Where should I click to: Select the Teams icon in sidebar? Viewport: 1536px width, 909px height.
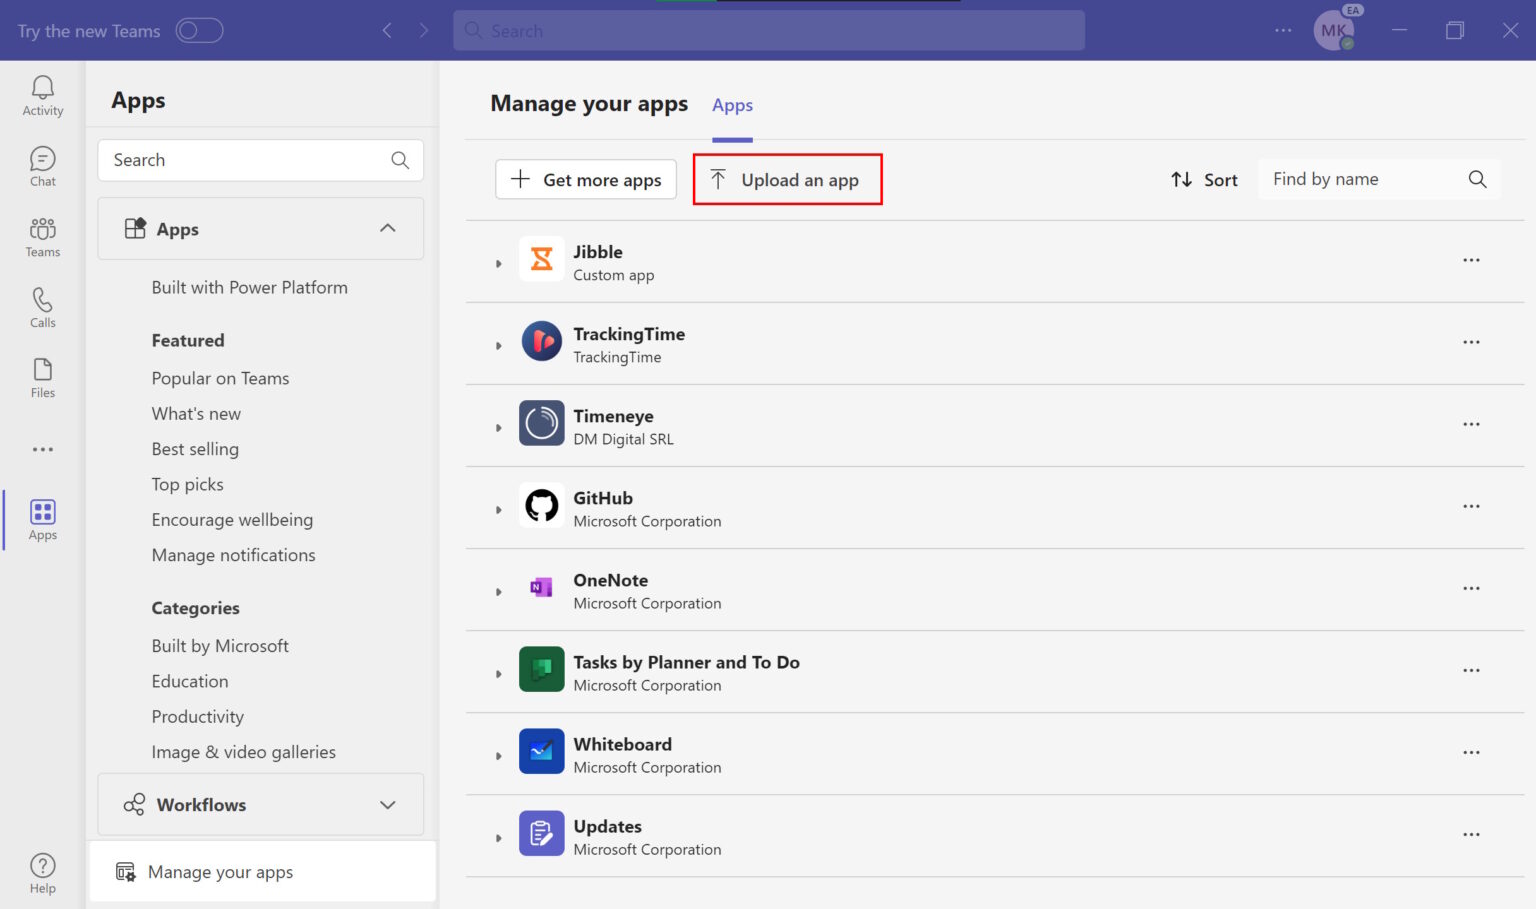click(42, 237)
